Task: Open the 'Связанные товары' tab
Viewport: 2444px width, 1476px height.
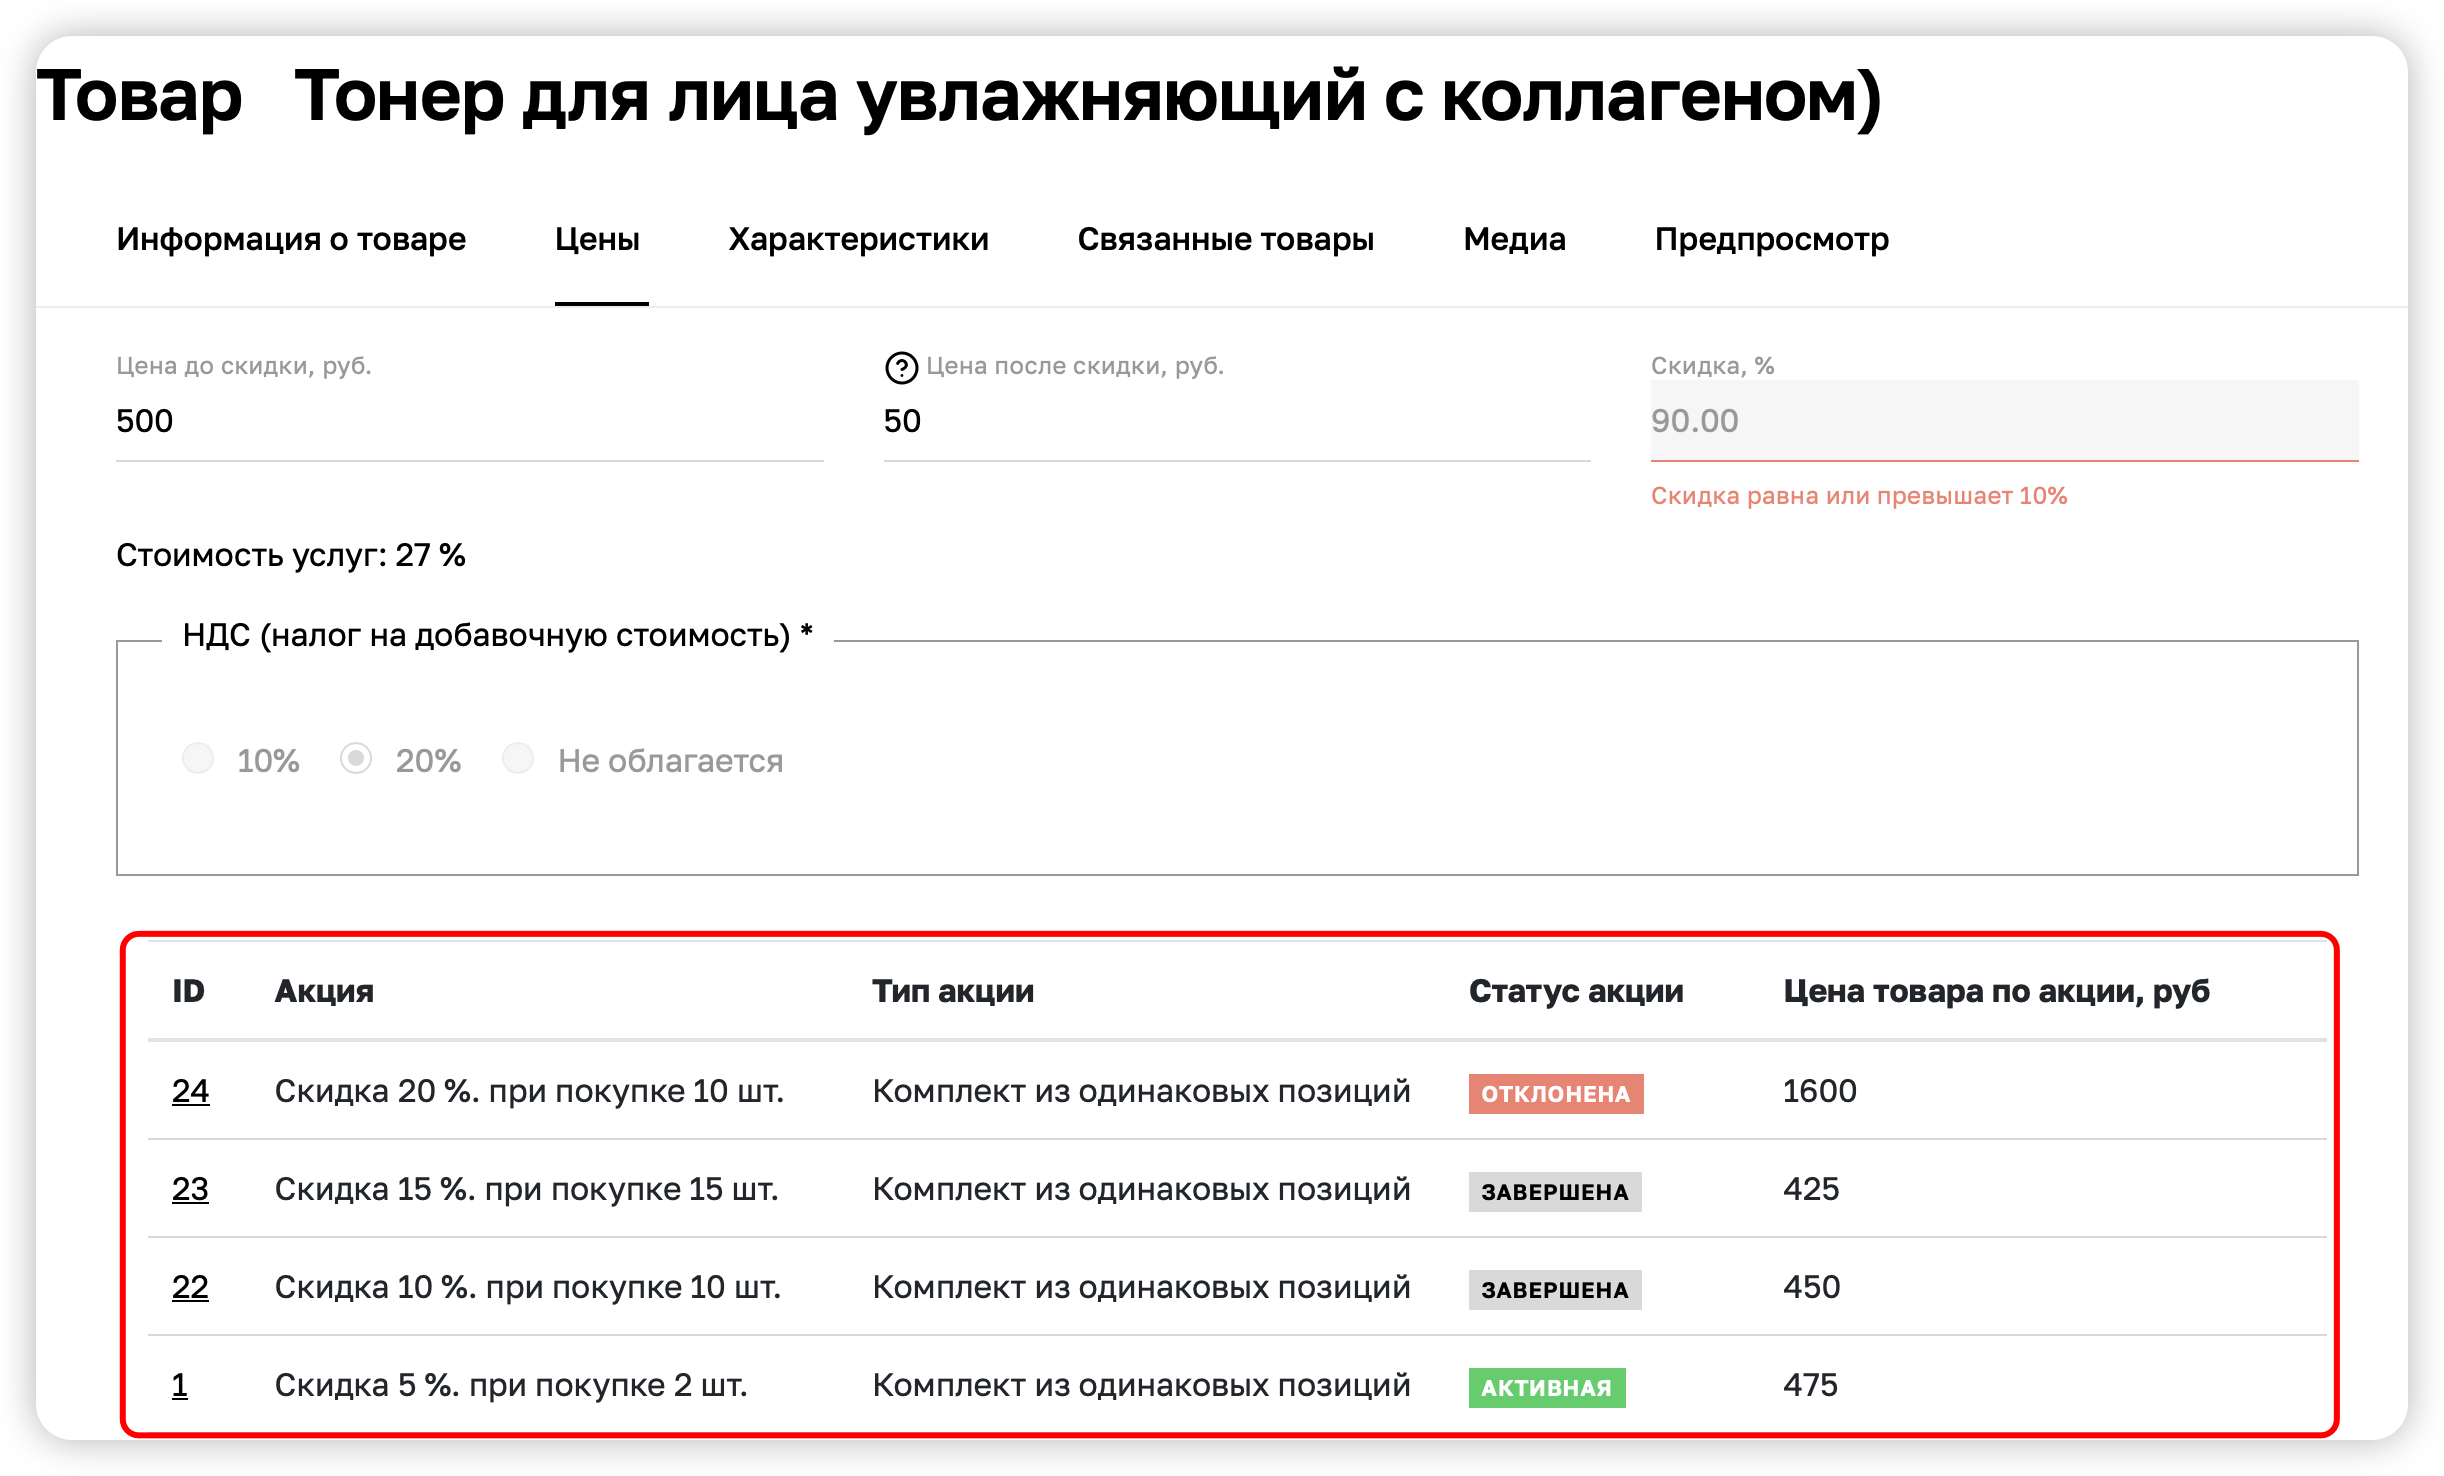Action: click(1226, 239)
